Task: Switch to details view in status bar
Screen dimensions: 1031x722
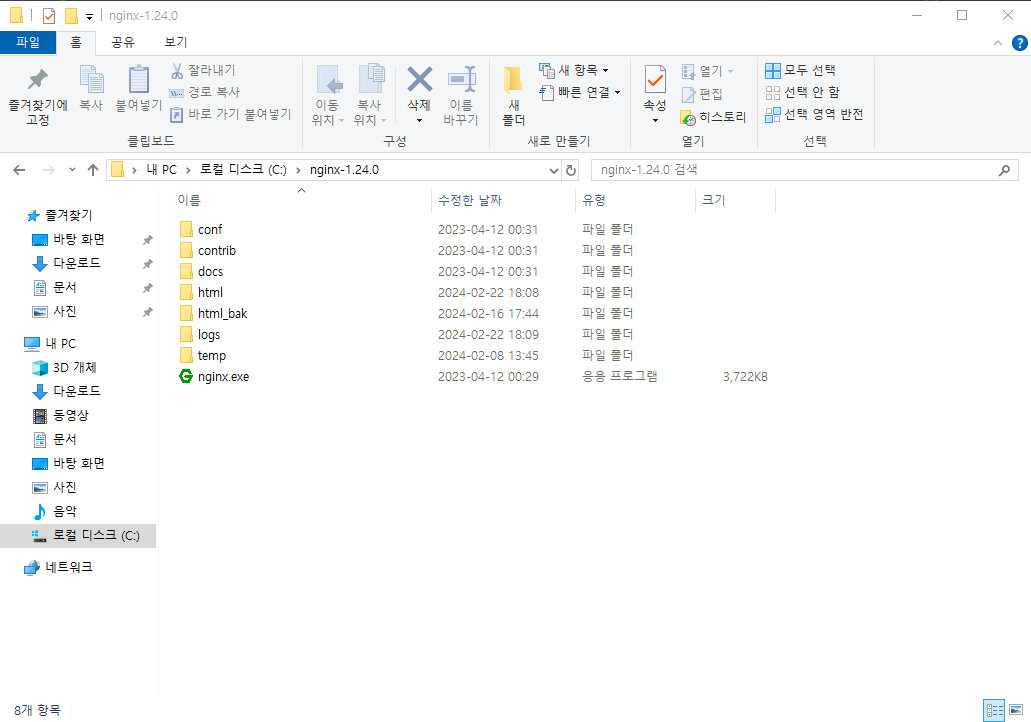Action: coord(994,710)
